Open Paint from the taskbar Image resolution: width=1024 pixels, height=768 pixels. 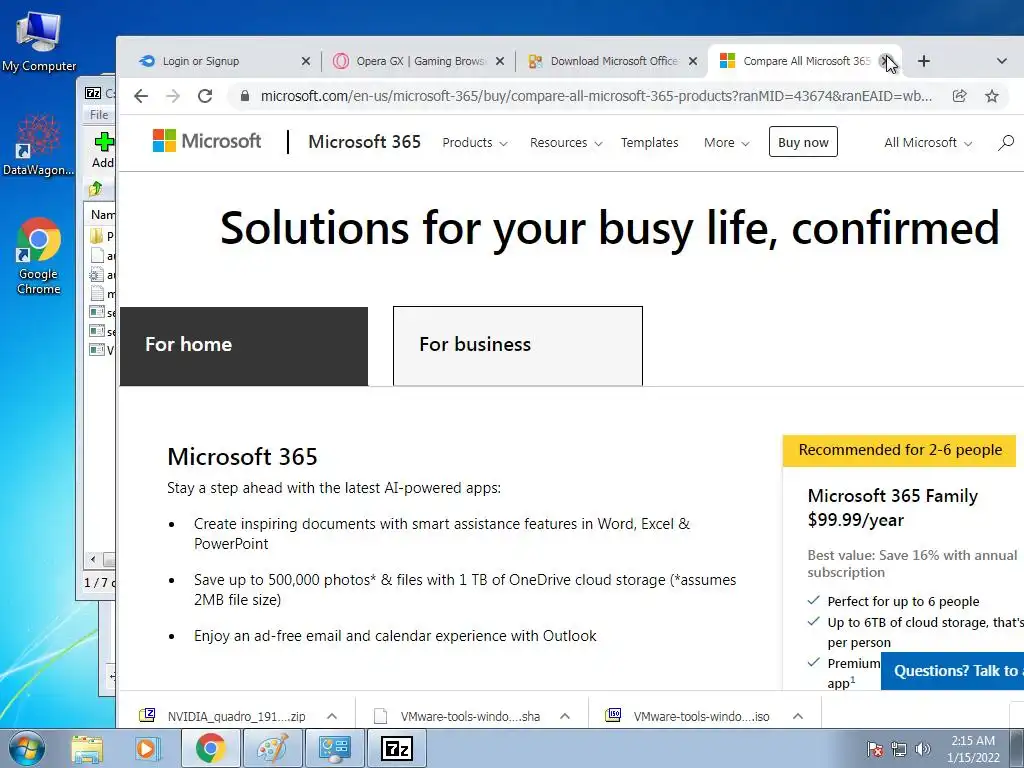pos(272,748)
